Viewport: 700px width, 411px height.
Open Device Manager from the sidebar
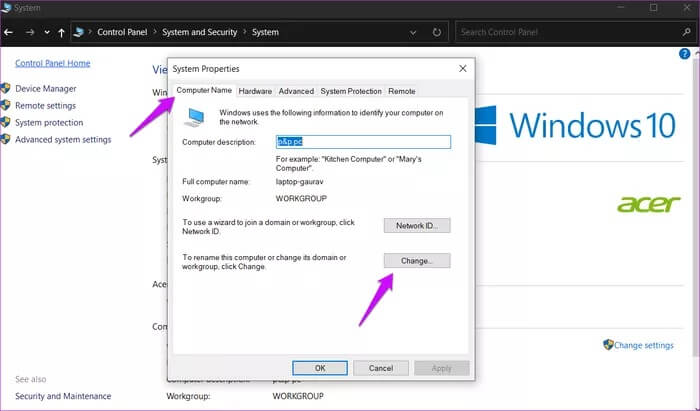[x=46, y=88]
